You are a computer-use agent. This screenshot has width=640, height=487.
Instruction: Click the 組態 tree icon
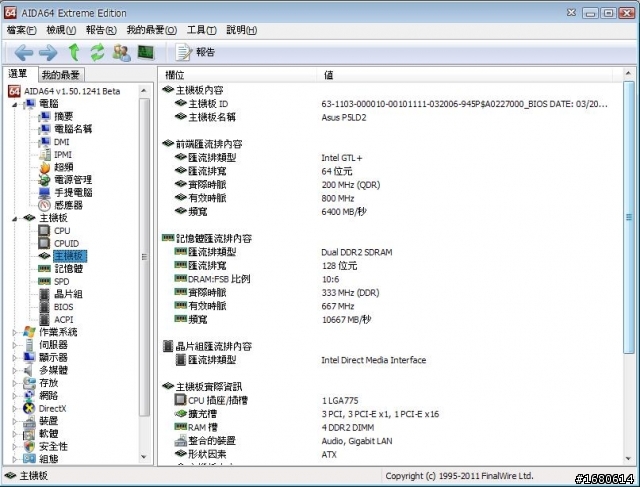click(29, 459)
